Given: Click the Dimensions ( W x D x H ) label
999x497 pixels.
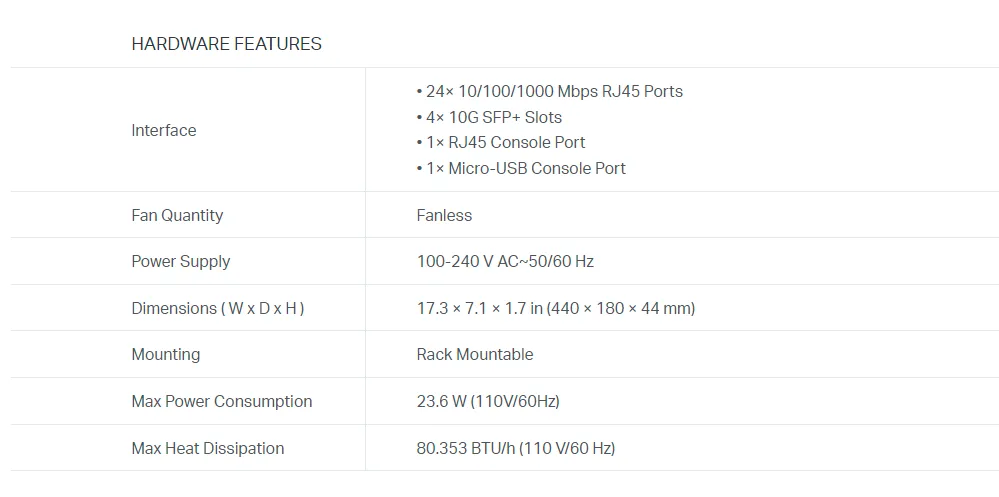Looking at the screenshot, I should (218, 308).
